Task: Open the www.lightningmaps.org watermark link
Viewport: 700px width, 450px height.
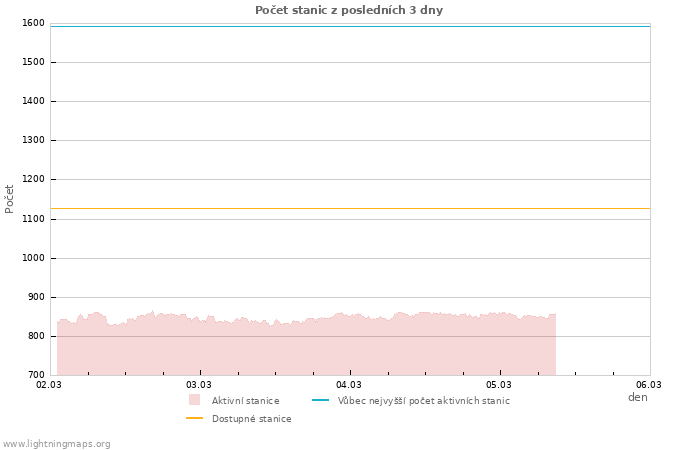Action: pyautogui.click(x=57, y=444)
